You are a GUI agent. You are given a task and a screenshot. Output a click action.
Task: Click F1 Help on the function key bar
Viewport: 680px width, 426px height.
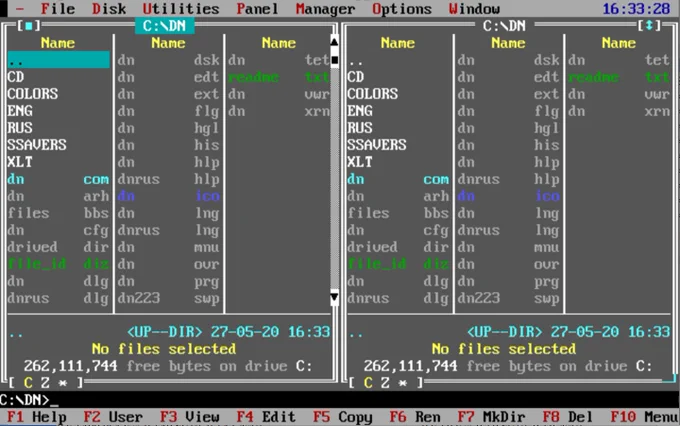pos(36,417)
